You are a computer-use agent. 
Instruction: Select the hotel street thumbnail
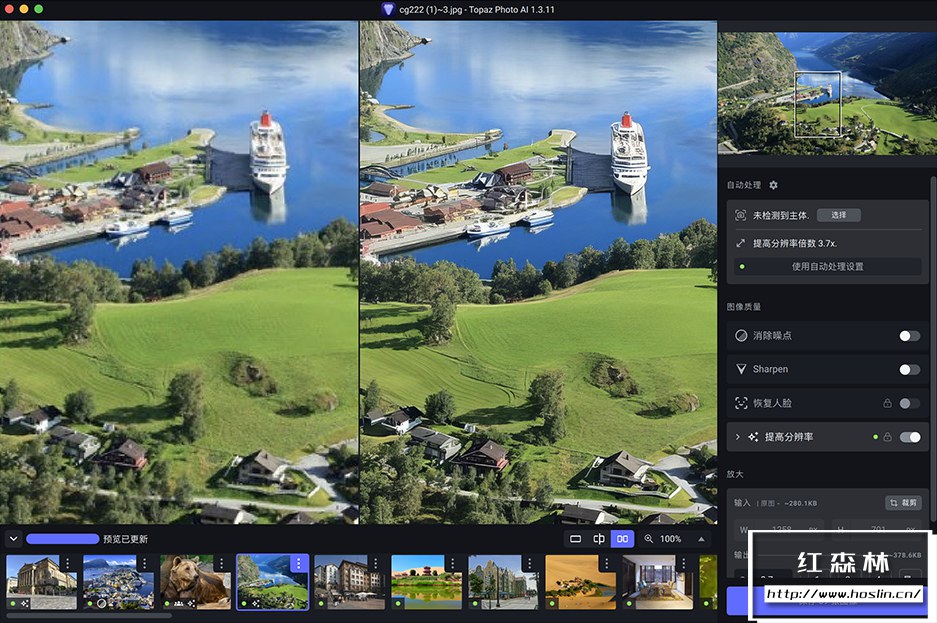coord(350,582)
